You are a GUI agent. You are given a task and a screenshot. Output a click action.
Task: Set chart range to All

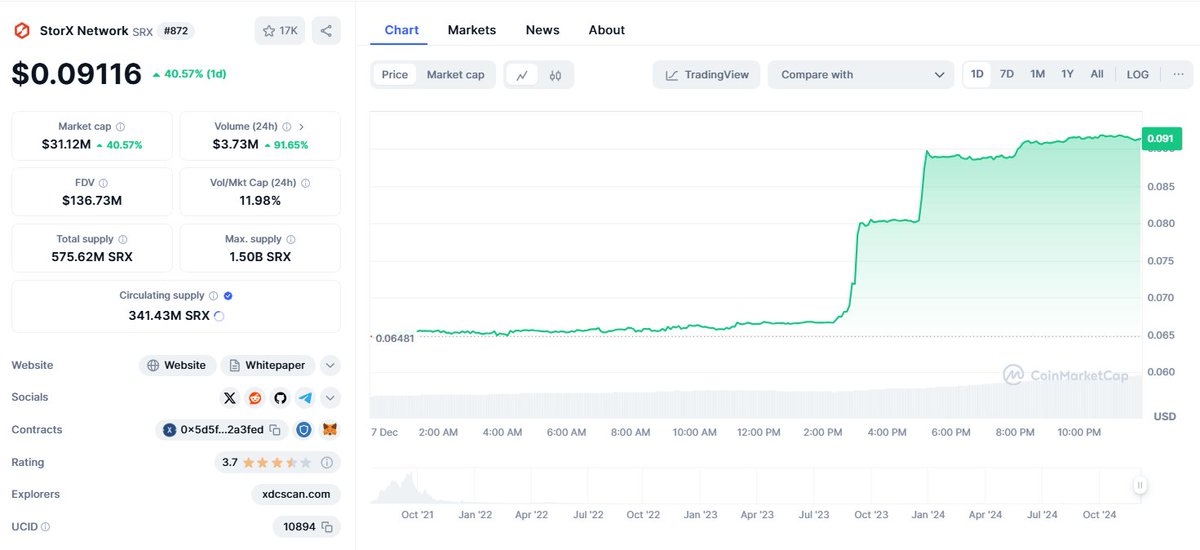(1097, 74)
